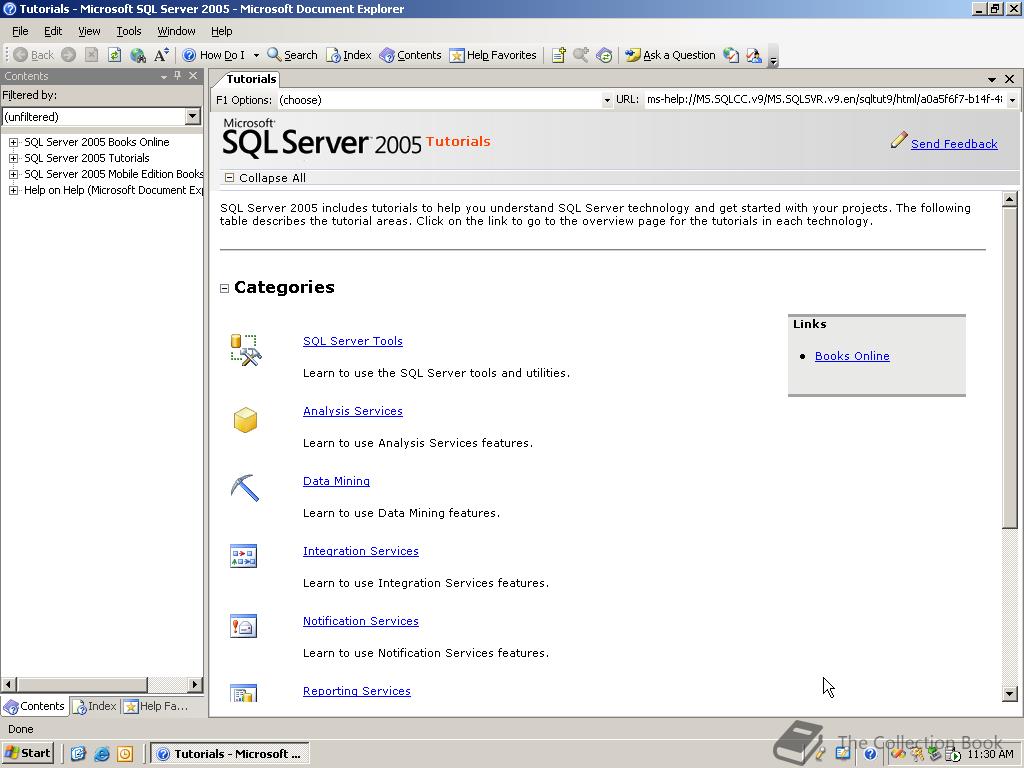Open the Analysis Services link

(353, 411)
